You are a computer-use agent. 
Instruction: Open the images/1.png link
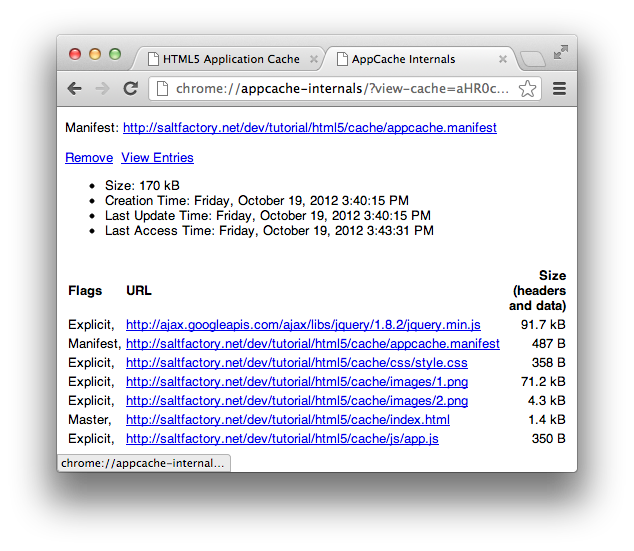pyautogui.click(x=297, y=382)
